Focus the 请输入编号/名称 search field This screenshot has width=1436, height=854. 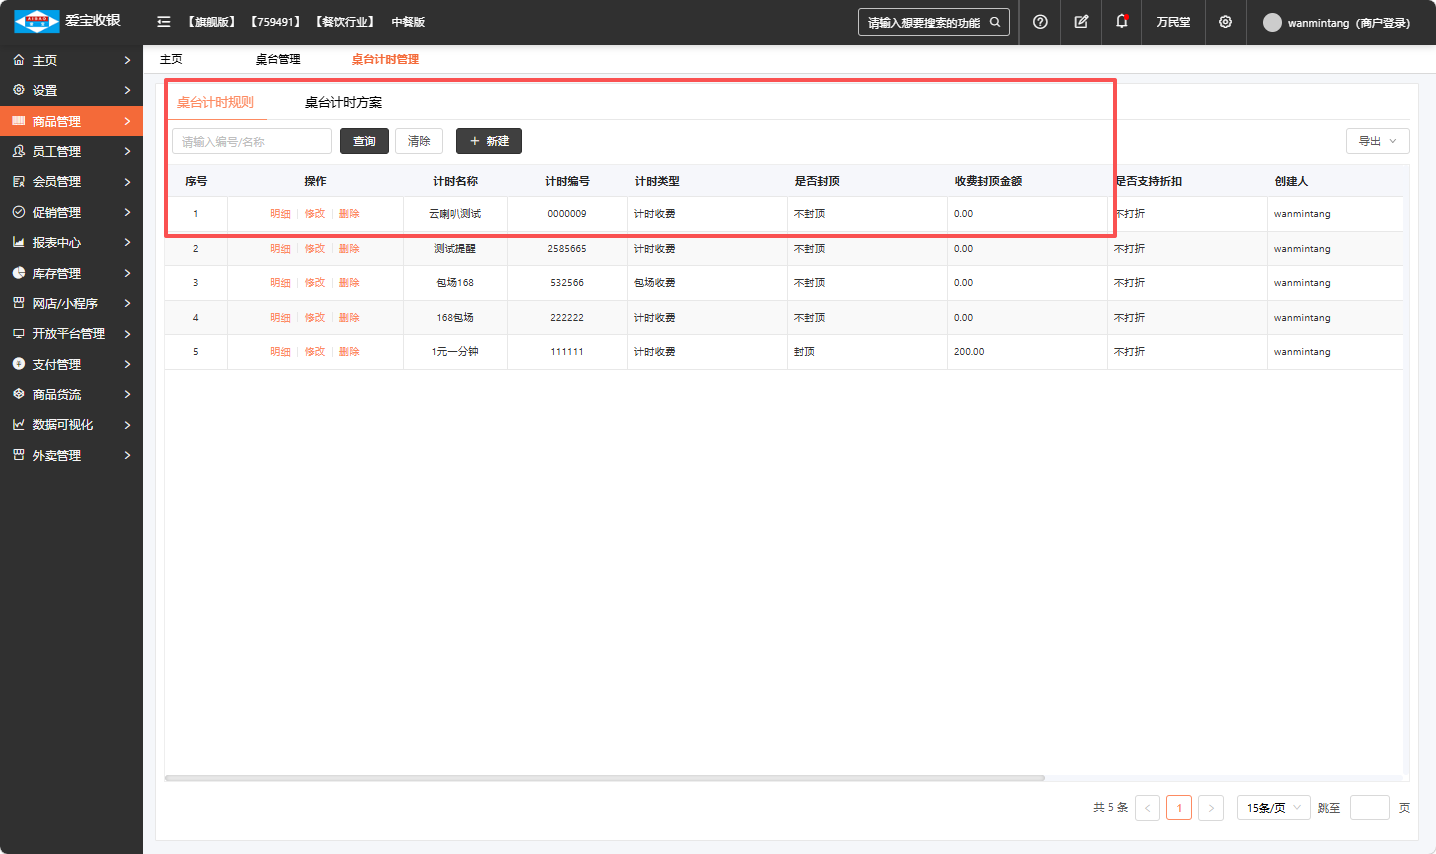252,141
